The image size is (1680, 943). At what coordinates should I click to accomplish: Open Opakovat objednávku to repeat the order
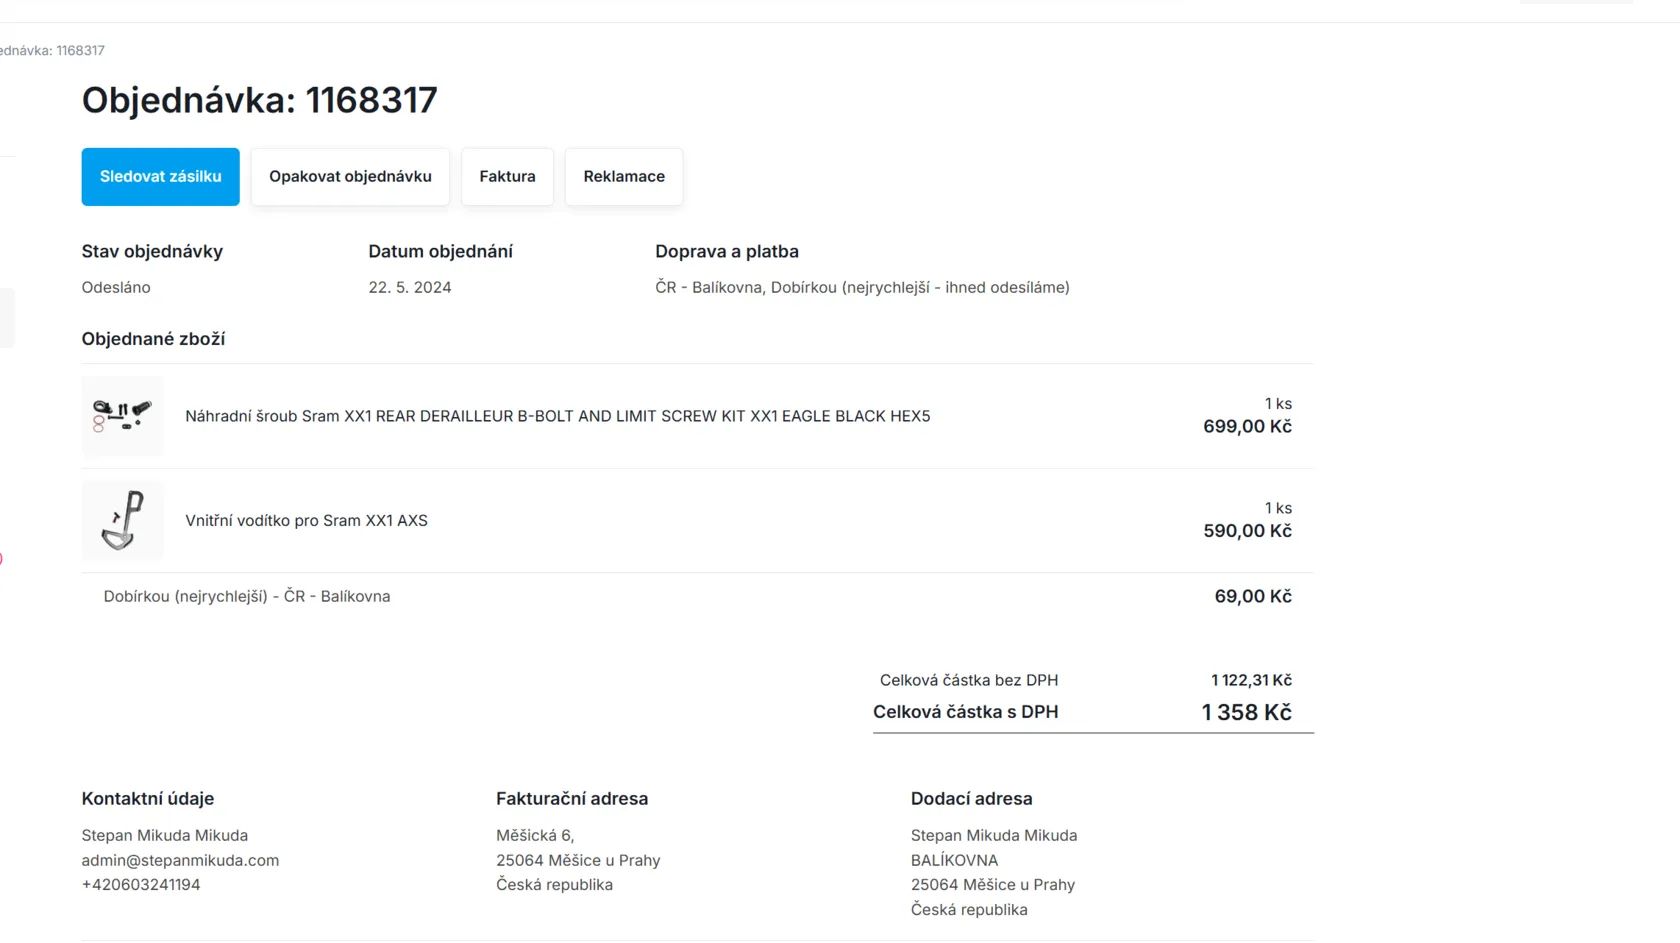pyautogui.click(x=350, y=177)
